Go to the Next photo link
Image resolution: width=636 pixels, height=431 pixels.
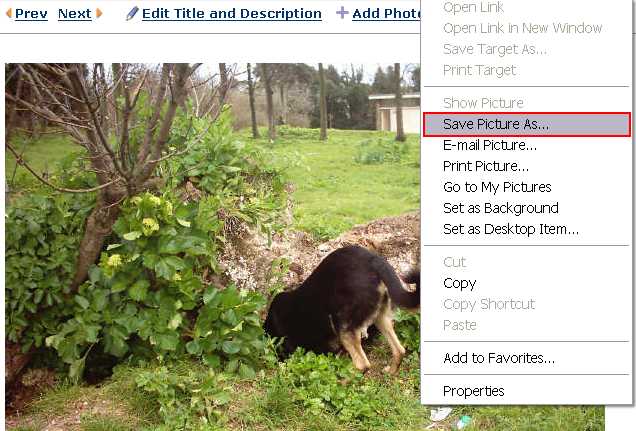point(75,13)
